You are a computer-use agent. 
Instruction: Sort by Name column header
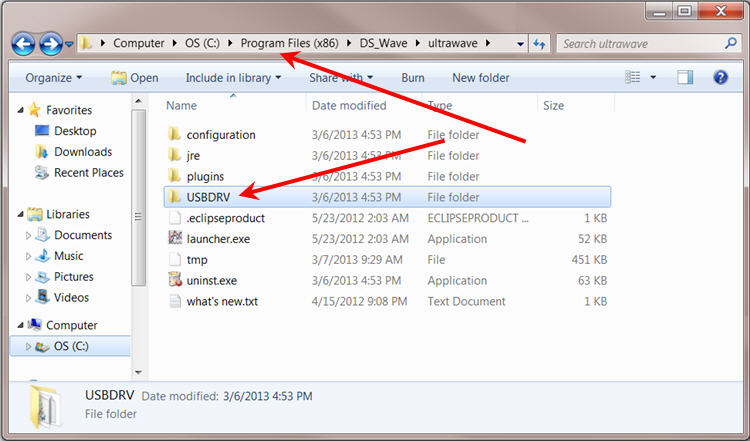pyautogui.click(x=181, y=105)
